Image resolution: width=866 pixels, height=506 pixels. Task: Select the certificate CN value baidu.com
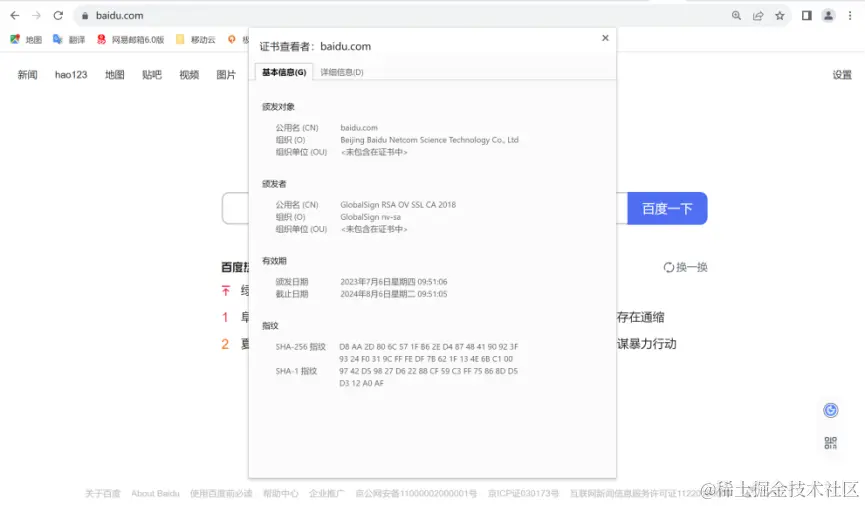click(x=359, y=128)
